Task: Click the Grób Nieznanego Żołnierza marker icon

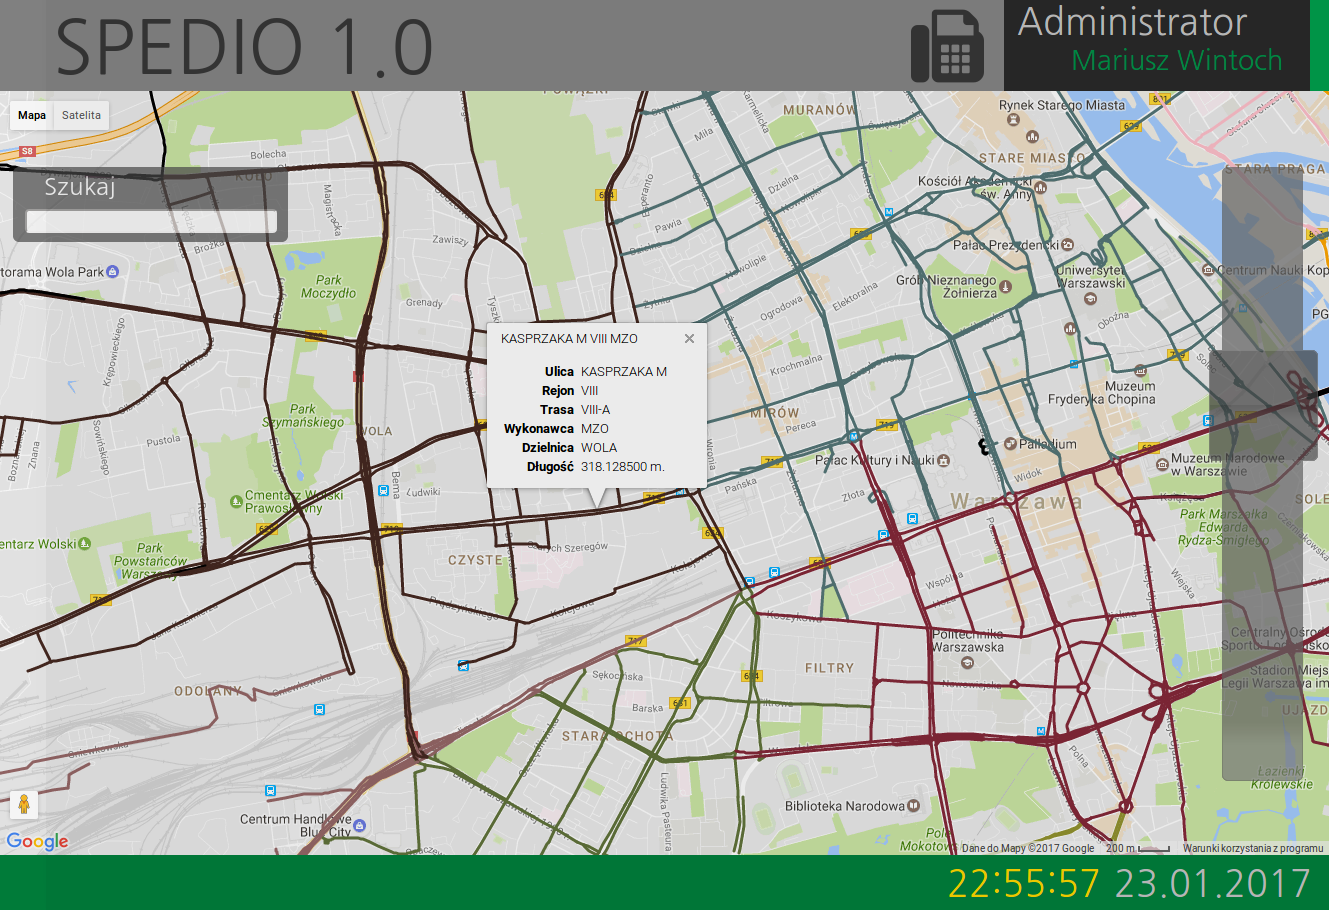Action: (1006, 286)
